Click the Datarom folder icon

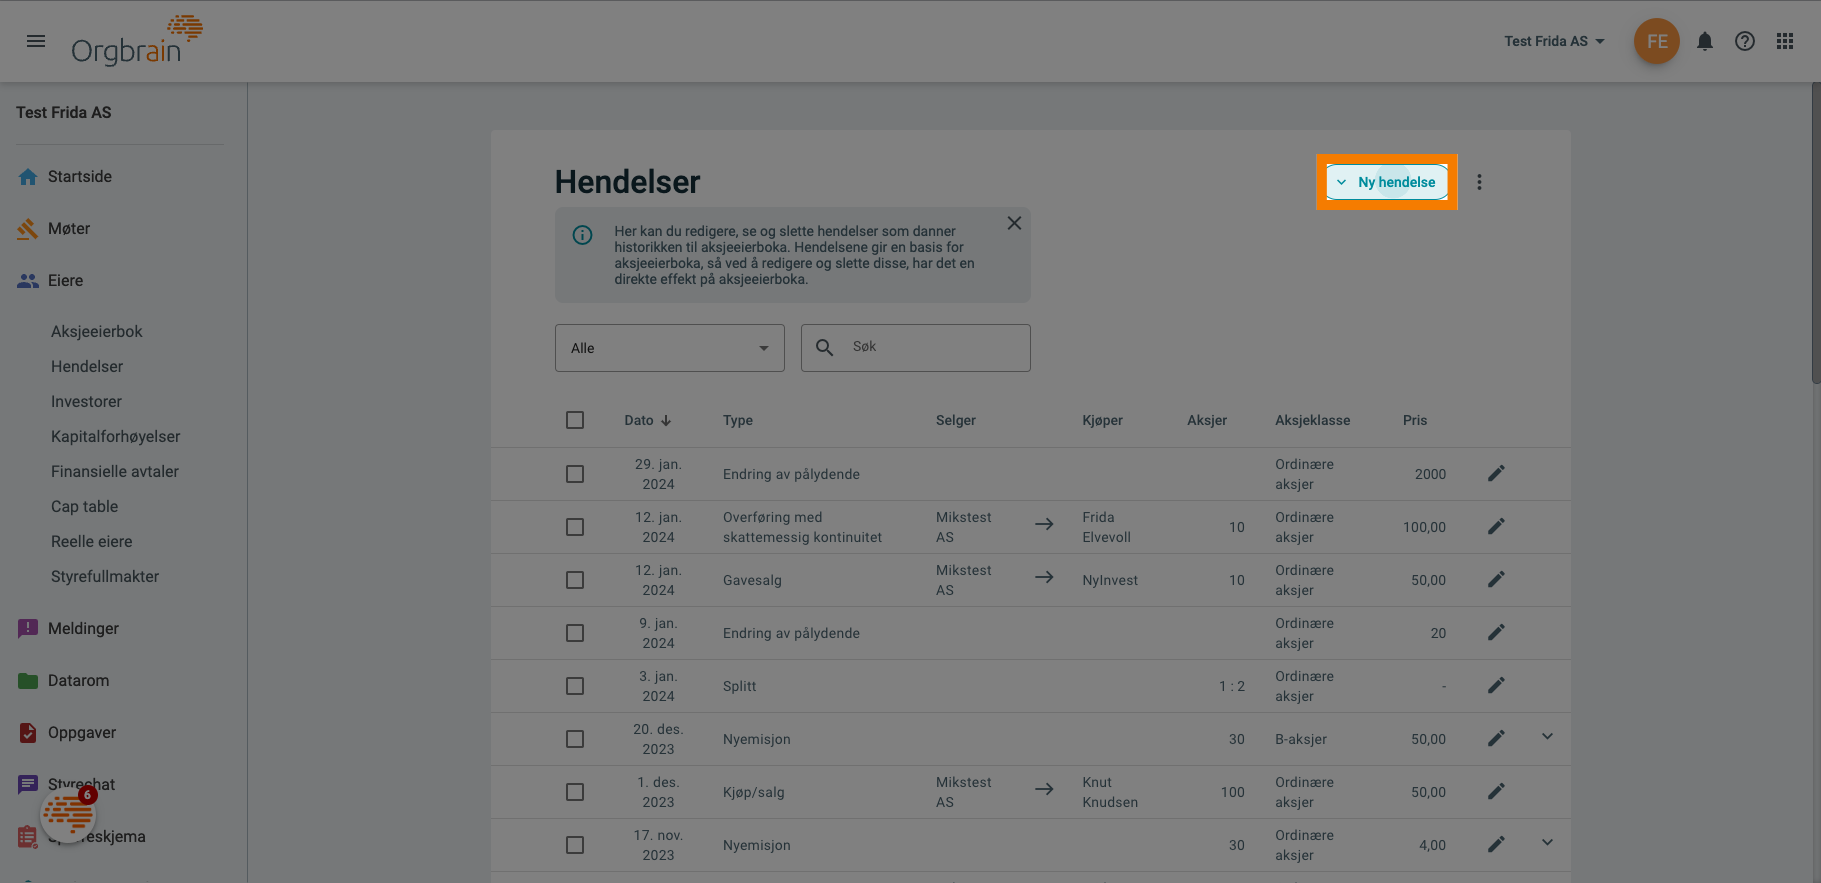click(28, 681)
